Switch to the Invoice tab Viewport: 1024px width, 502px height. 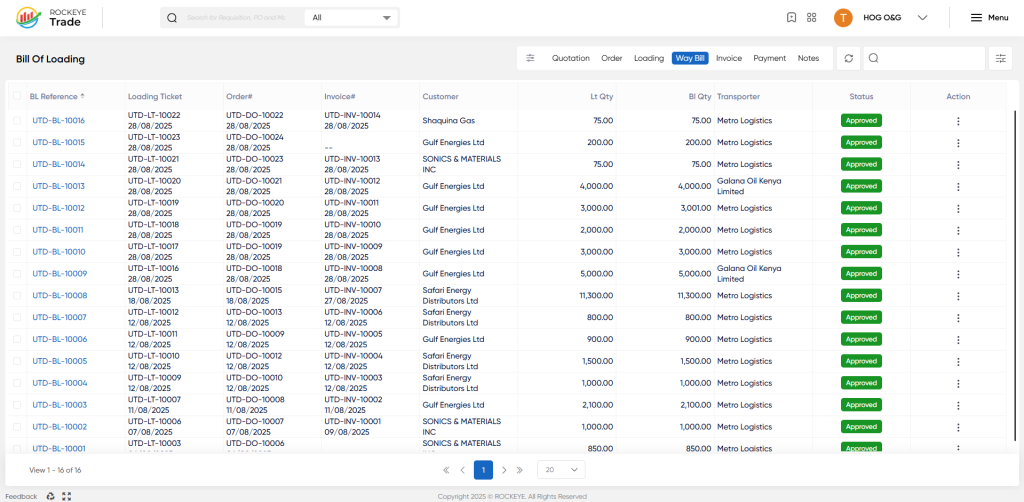[729, 58]
